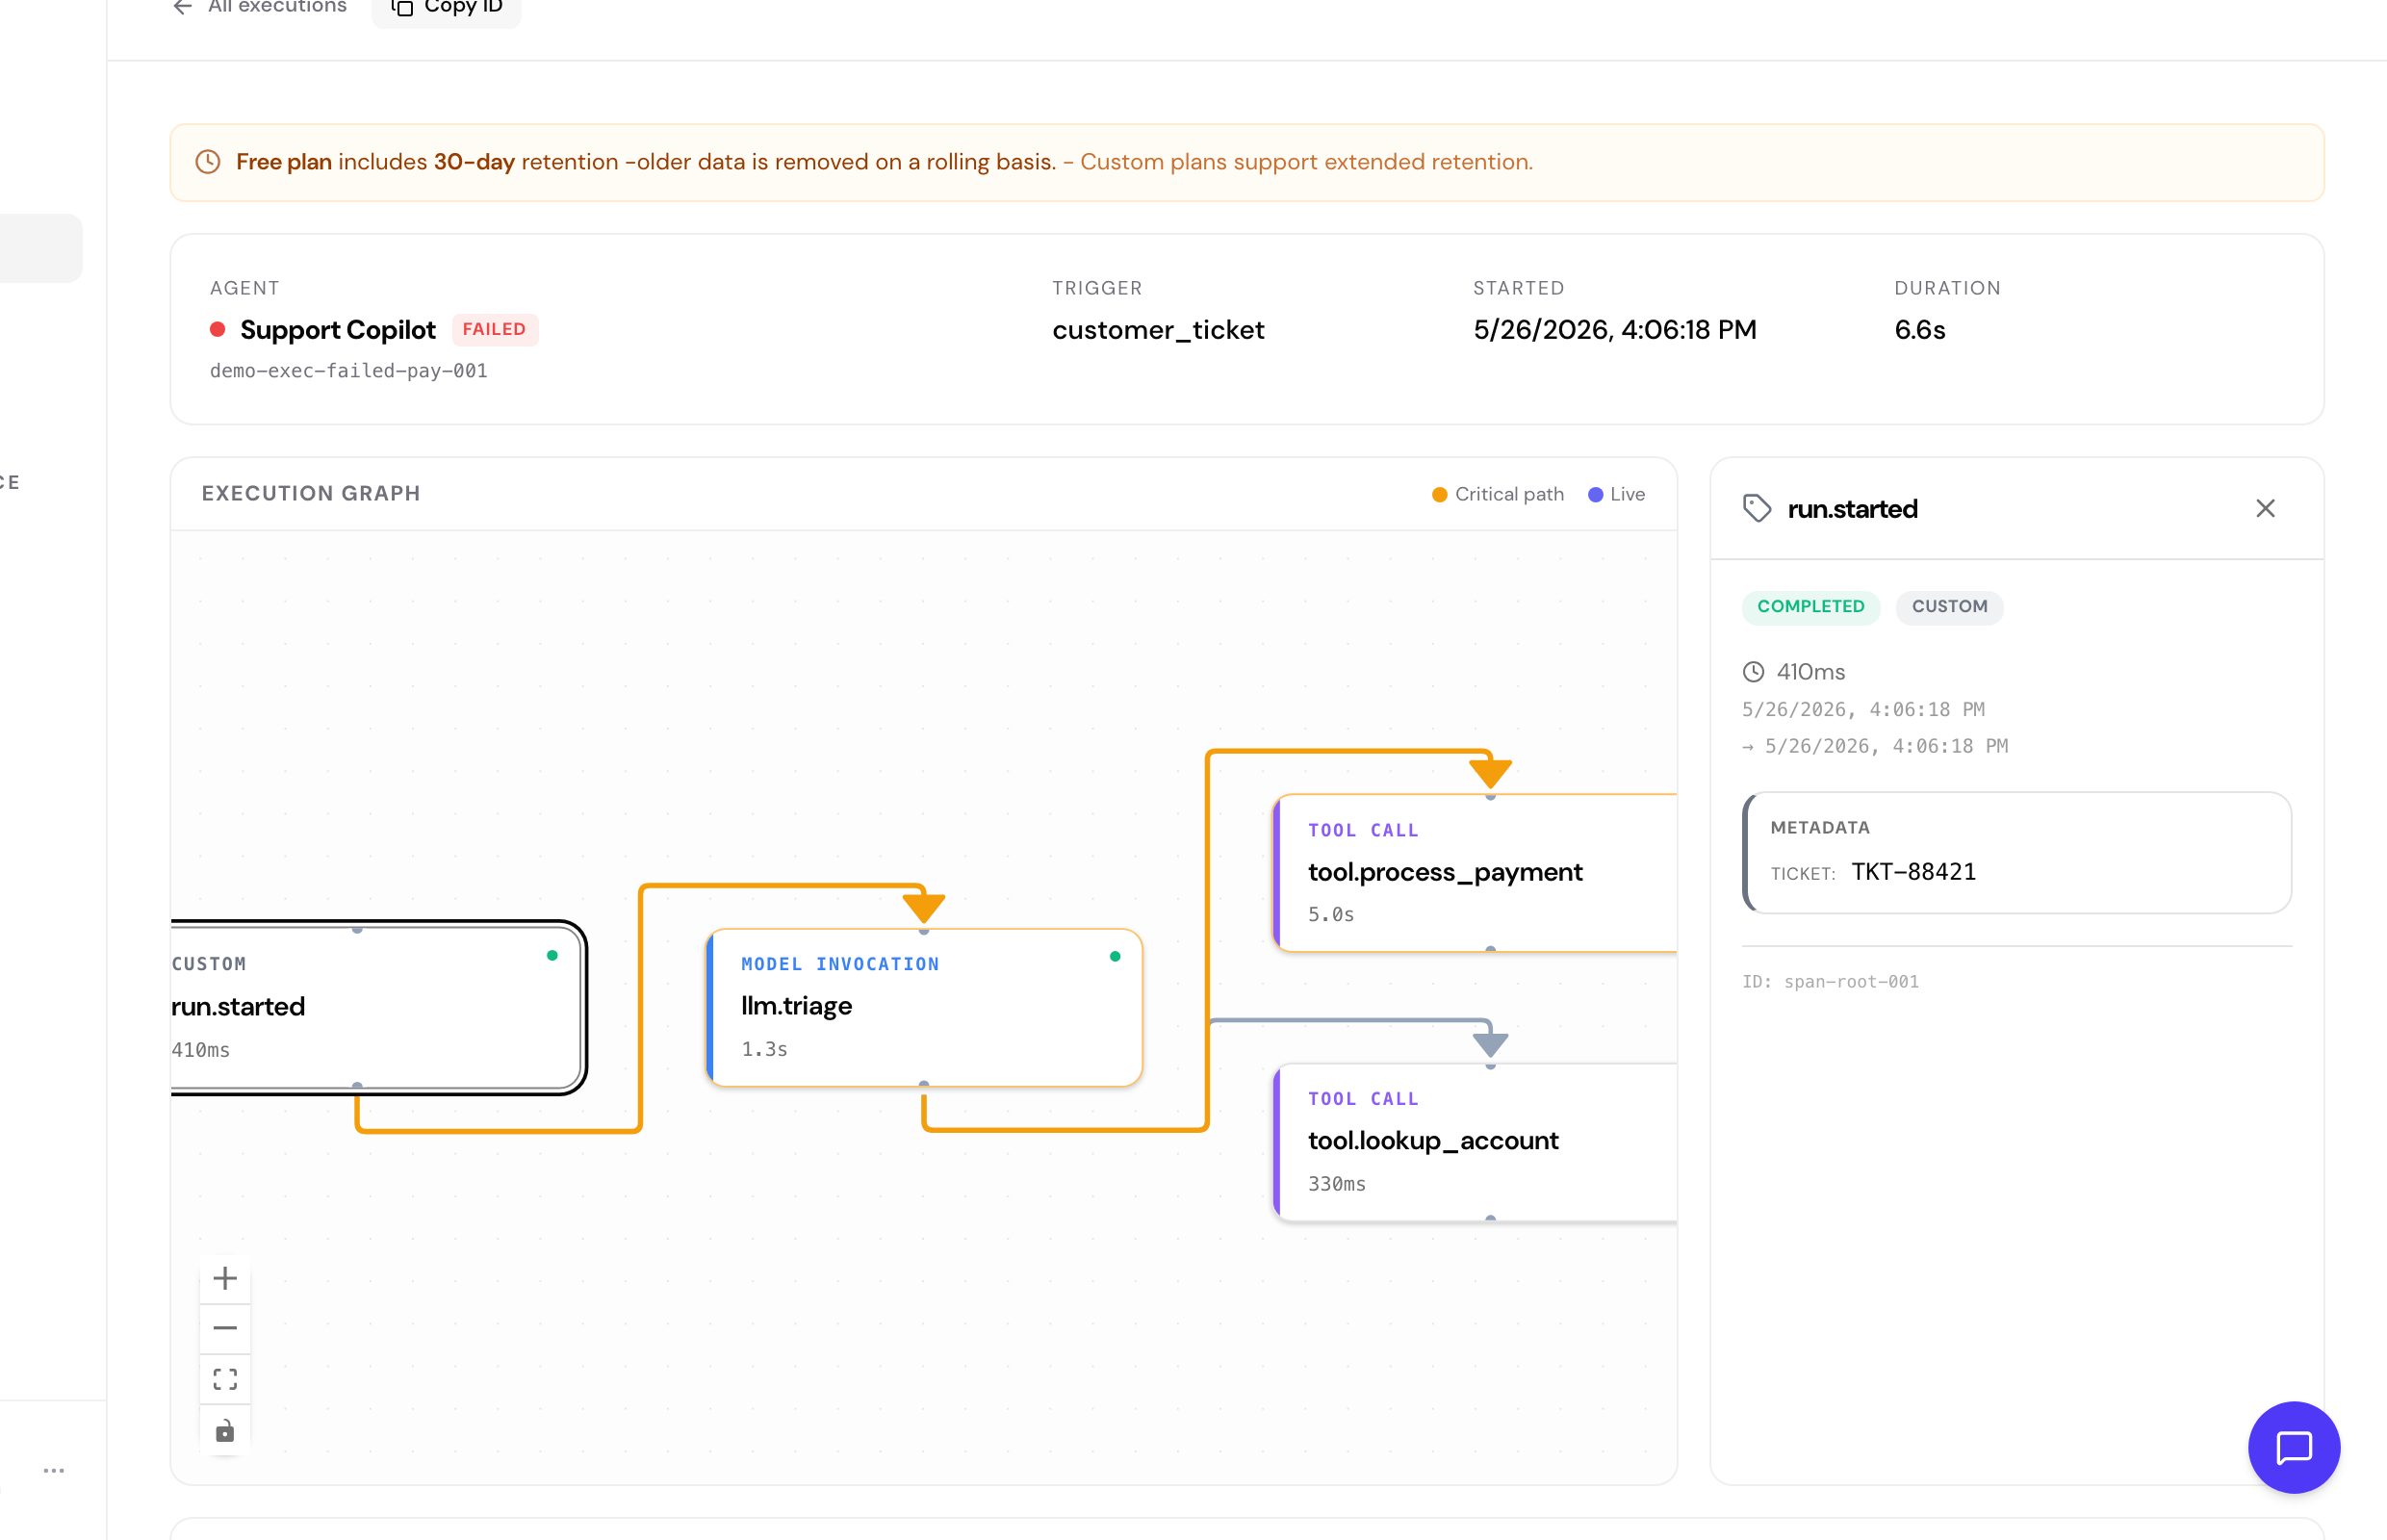Click the Live legend indicator
The image size is (2387, 1540).
click(x=1616, y=494)
